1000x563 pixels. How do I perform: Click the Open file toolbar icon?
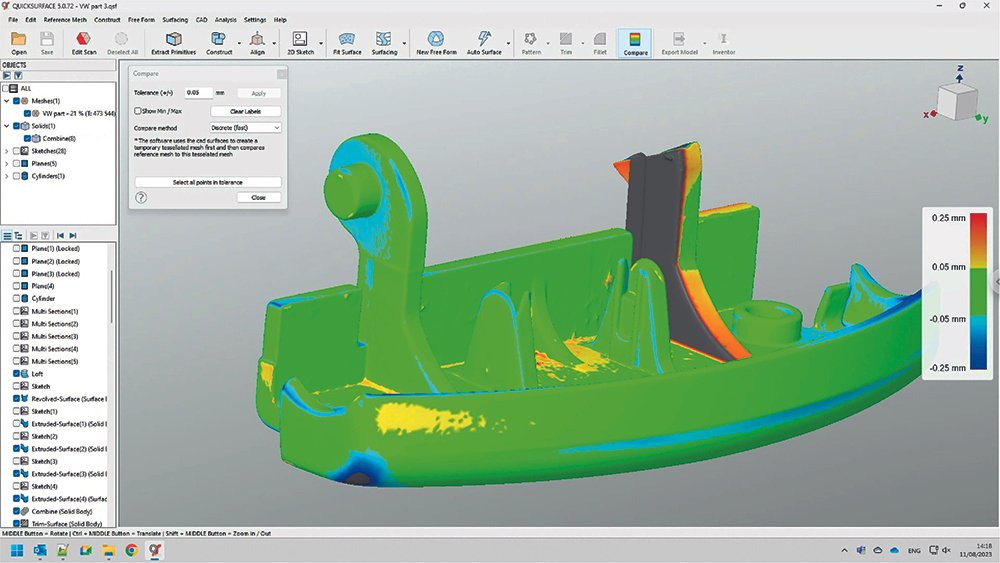(x=18, y=40)
